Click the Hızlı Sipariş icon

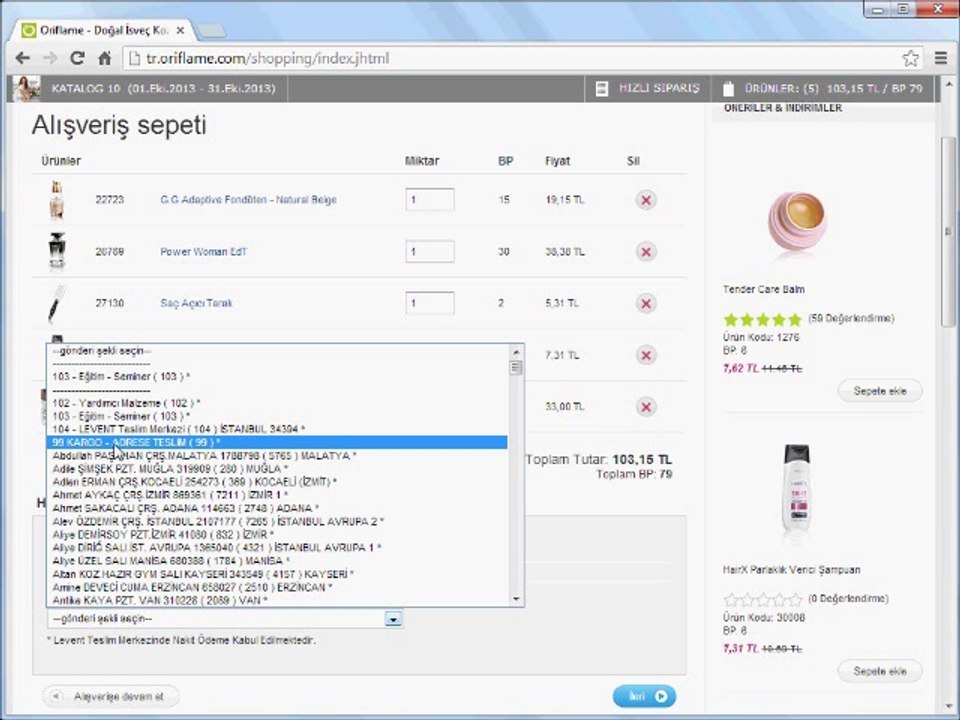click(x=602, y=89)
